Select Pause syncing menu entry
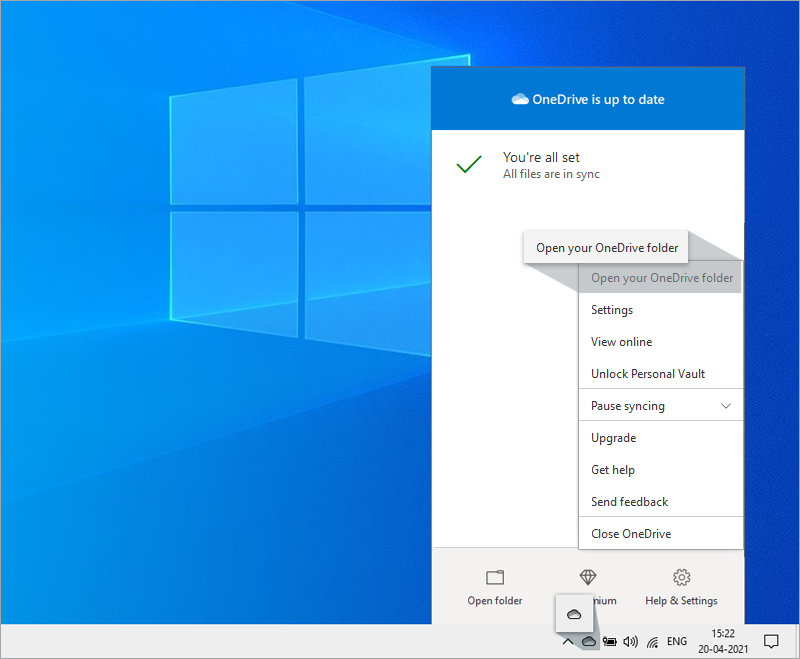This screenshot has width=800, height=659. (x=660, y=406)
